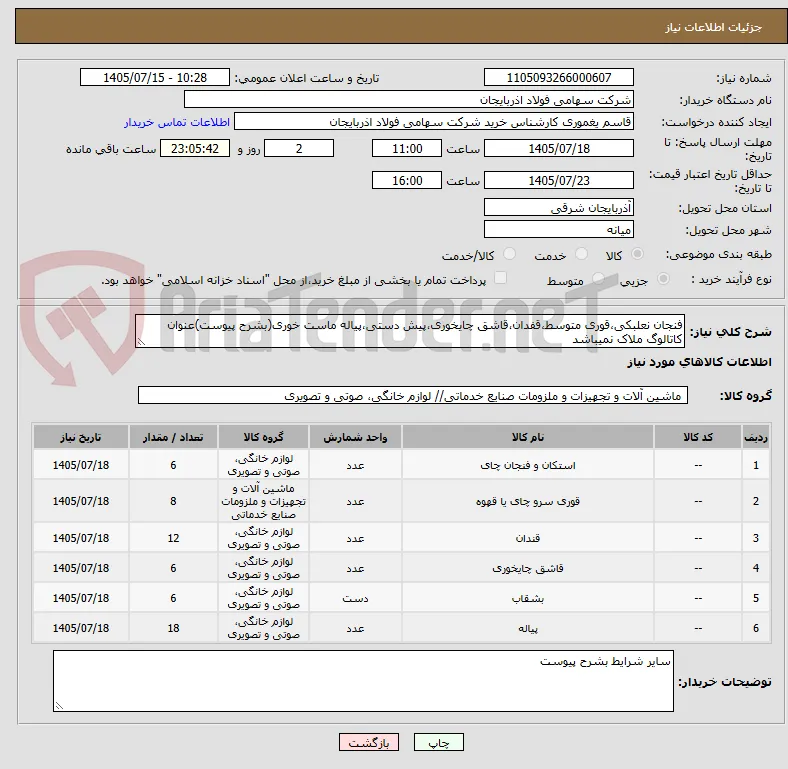Screen dimensions: 788x769
Task: Select the کالا radio button
Action: (637, 254)
